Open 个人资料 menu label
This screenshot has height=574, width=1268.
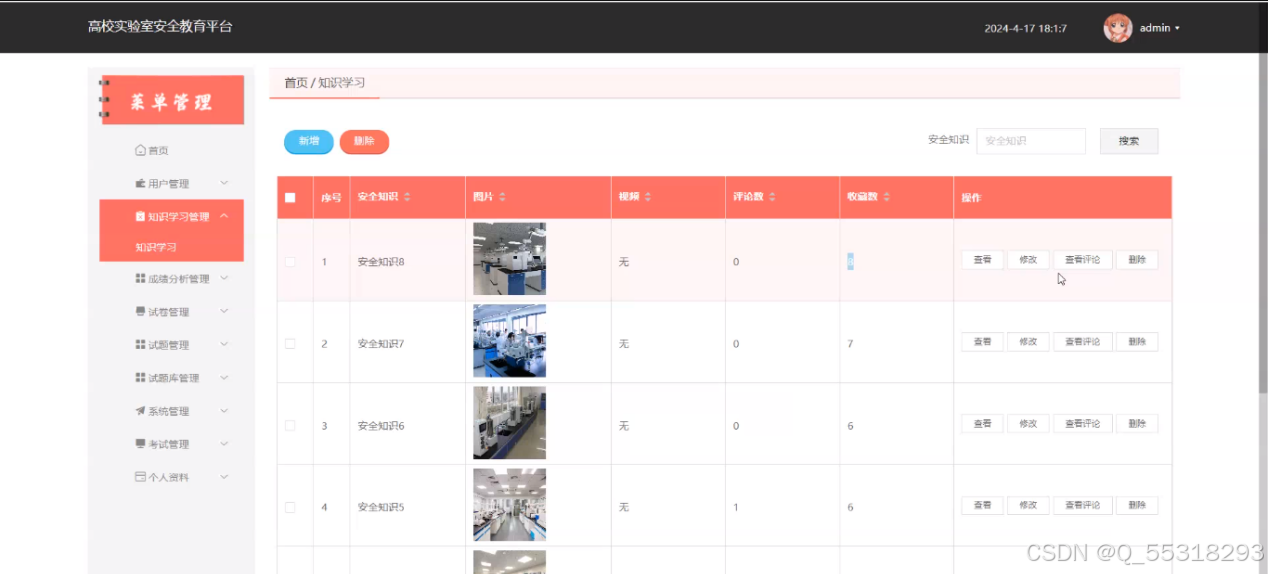pyautogui.click(x=168, y=477)
